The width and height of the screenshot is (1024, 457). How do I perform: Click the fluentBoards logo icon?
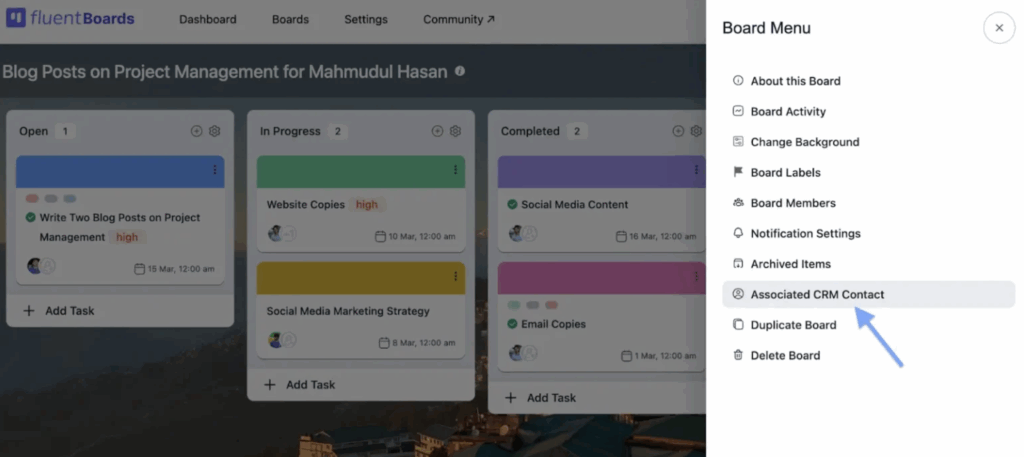(16, 19)
